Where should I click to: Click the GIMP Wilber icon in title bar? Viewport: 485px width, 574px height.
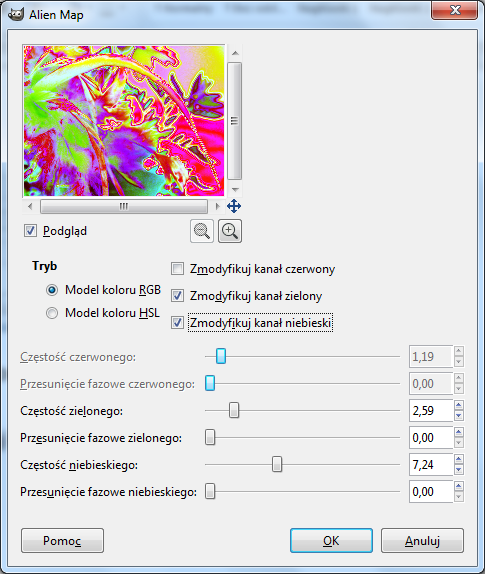pyautogui.click(x=15, y=15)
